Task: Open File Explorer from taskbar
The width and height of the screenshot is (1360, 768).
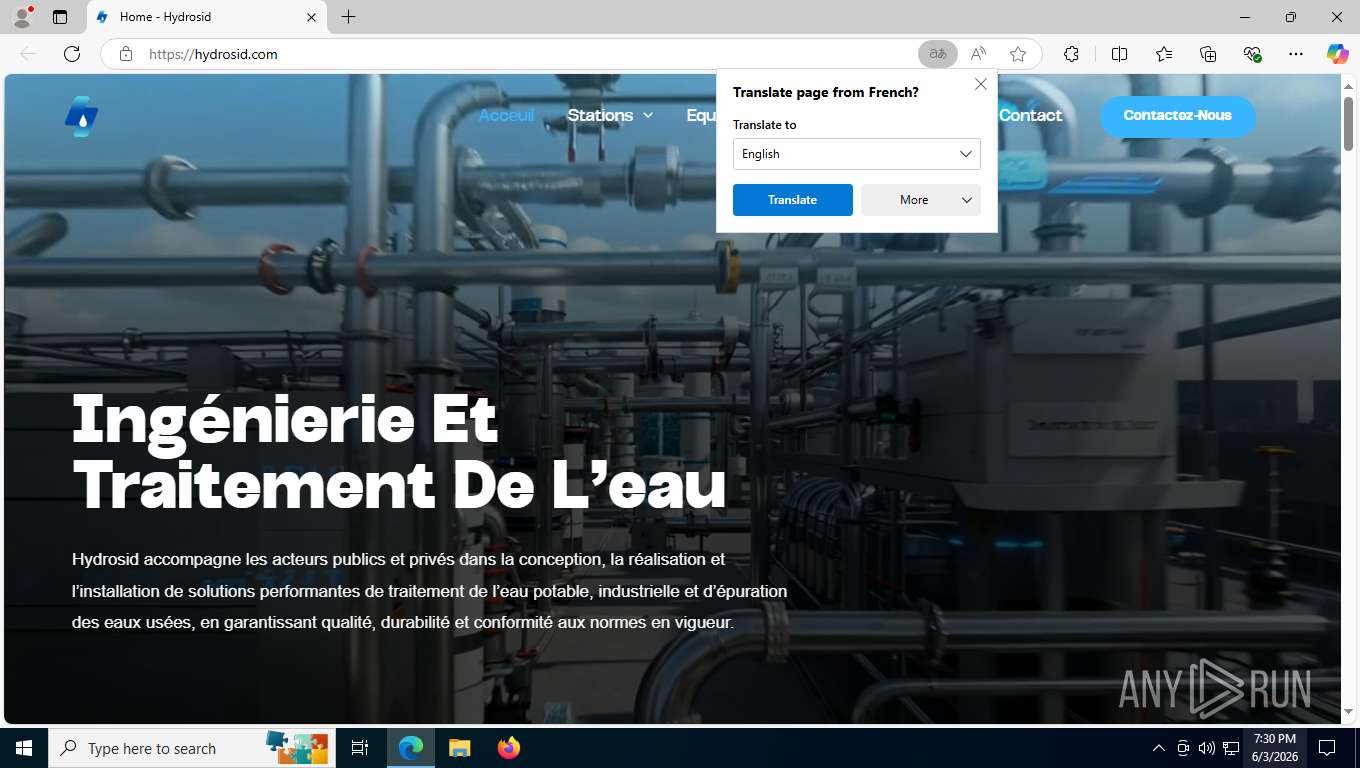Action: (459, 748)
